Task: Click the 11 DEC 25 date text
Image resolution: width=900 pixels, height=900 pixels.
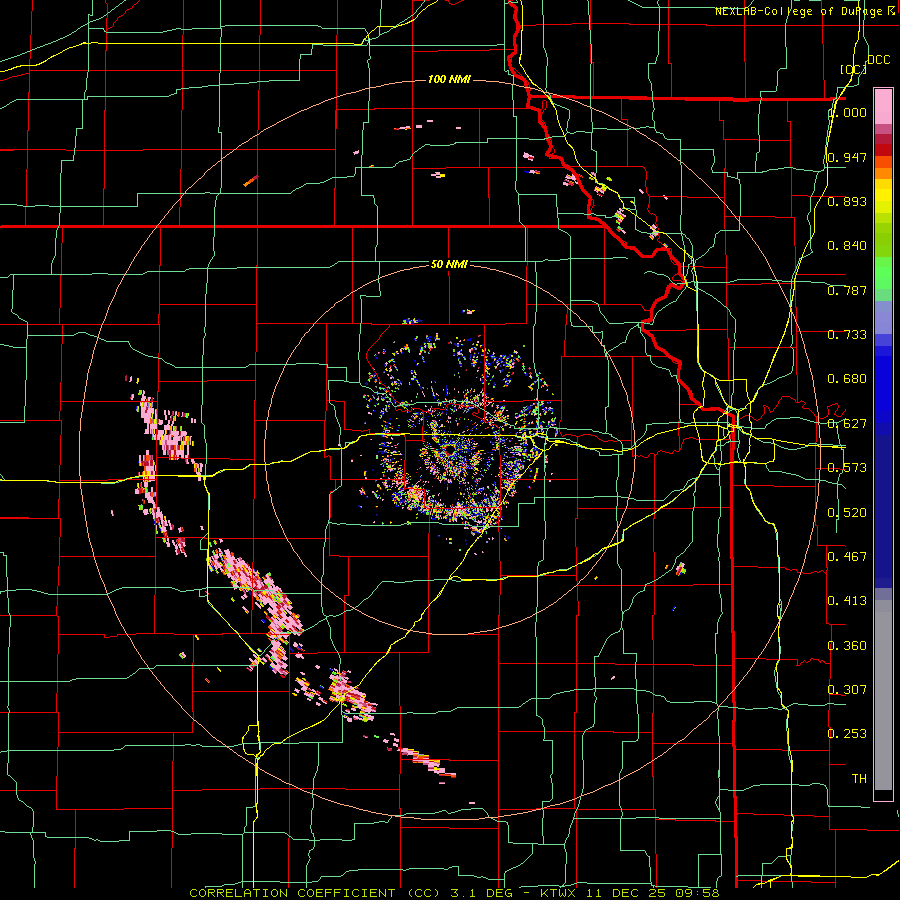Action: pos(624,893)
